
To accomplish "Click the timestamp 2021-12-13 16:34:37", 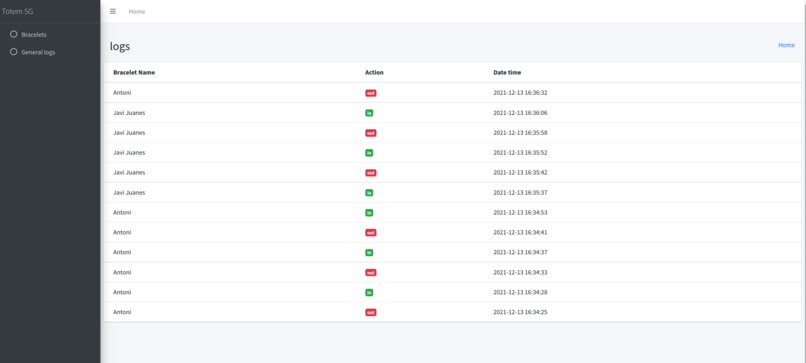I will (520, 252).
